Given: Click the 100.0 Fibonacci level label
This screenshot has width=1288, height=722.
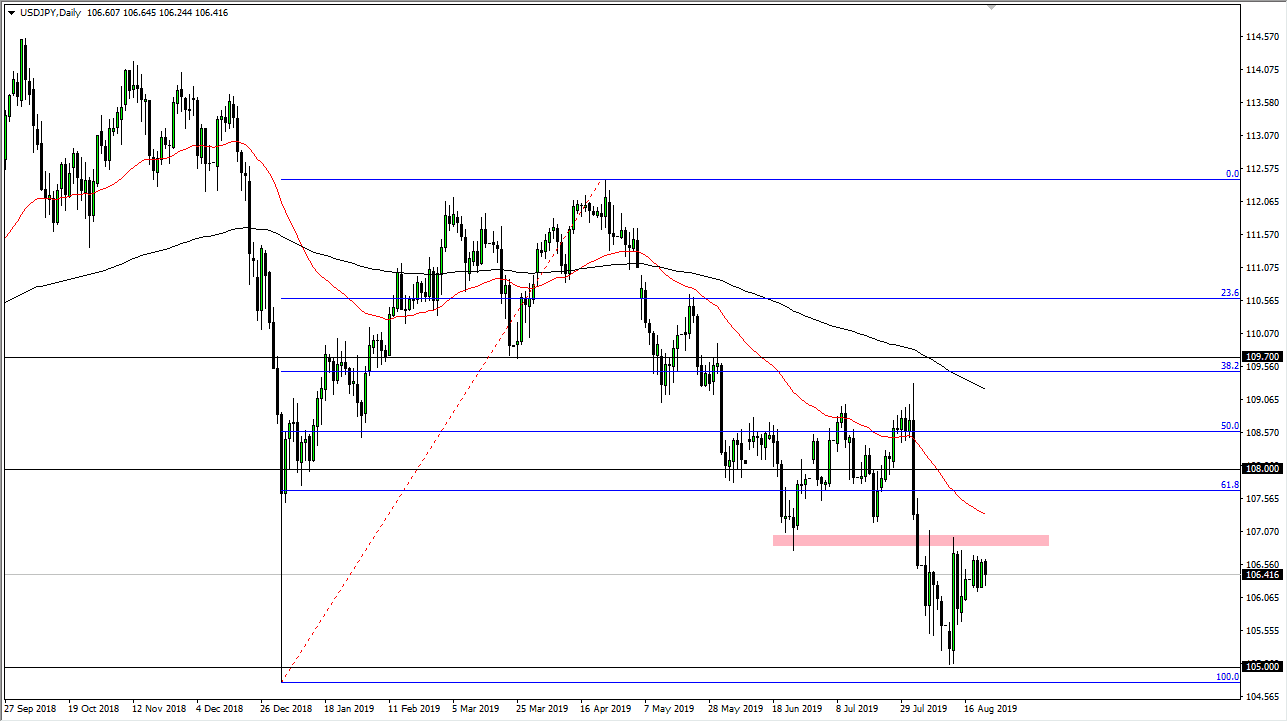Looking at the screenshot, I should coord(1227,678).
